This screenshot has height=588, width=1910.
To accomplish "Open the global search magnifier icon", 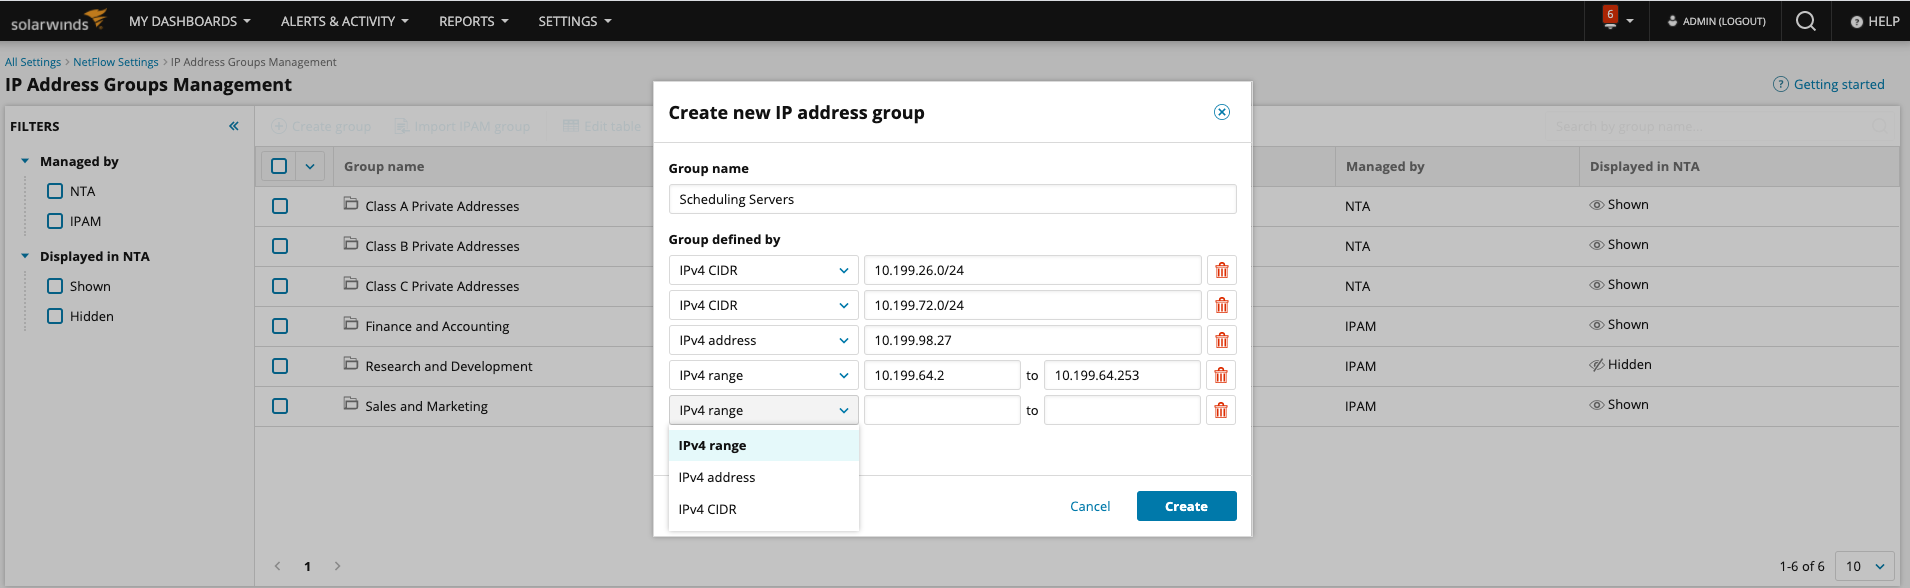I will coord(1805,21).
